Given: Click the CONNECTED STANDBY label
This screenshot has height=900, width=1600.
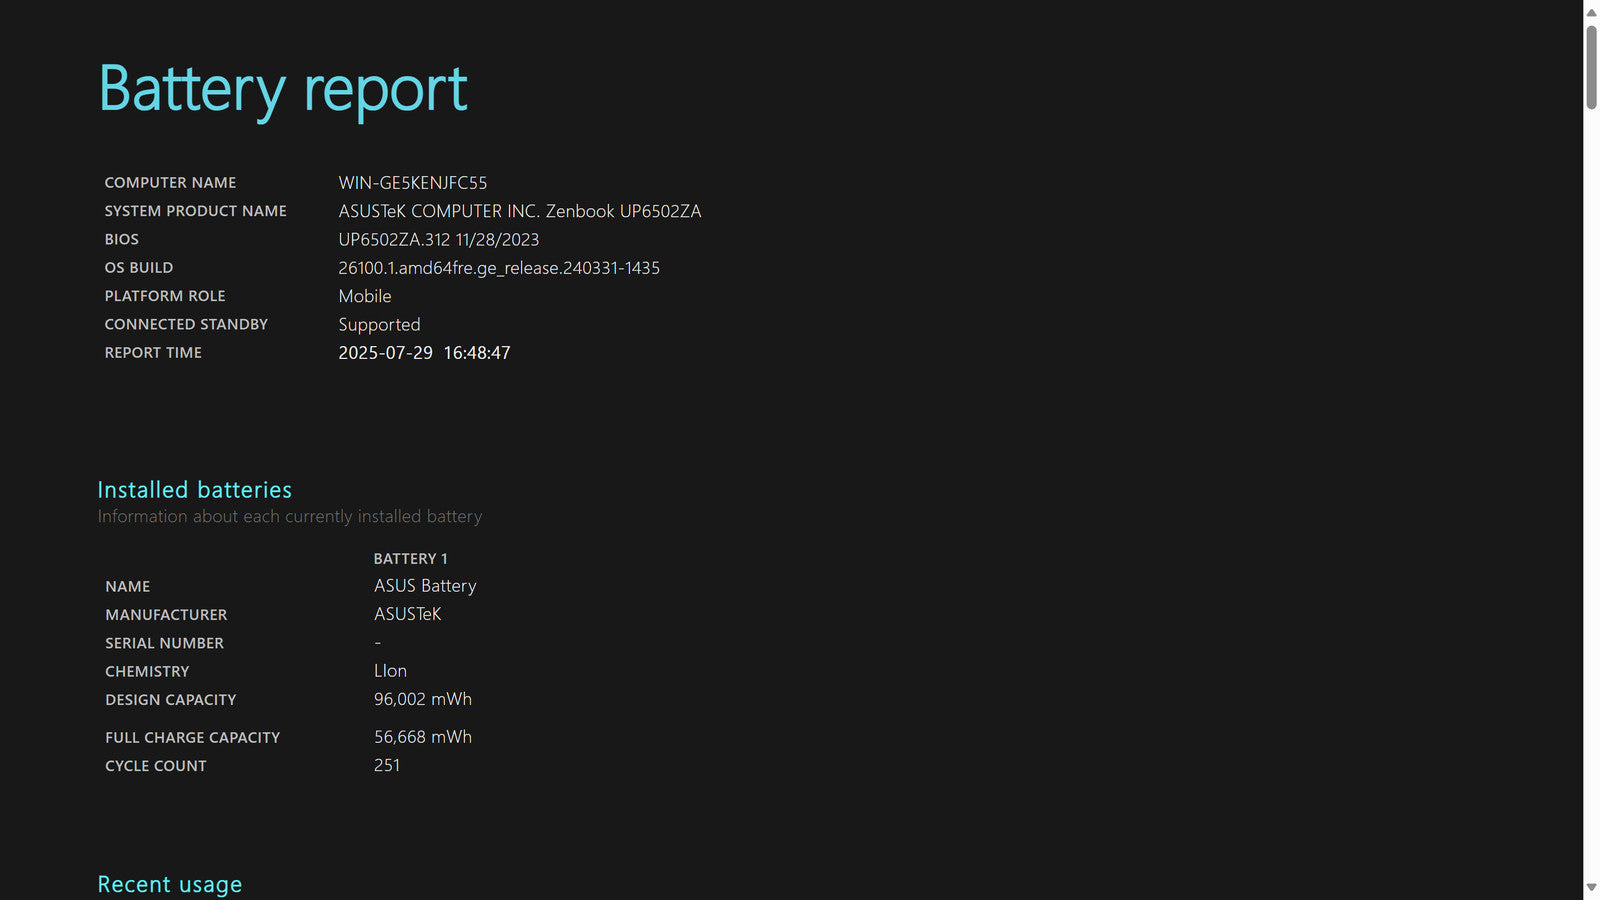Looking at the screenshot, I should click(186, 324).
